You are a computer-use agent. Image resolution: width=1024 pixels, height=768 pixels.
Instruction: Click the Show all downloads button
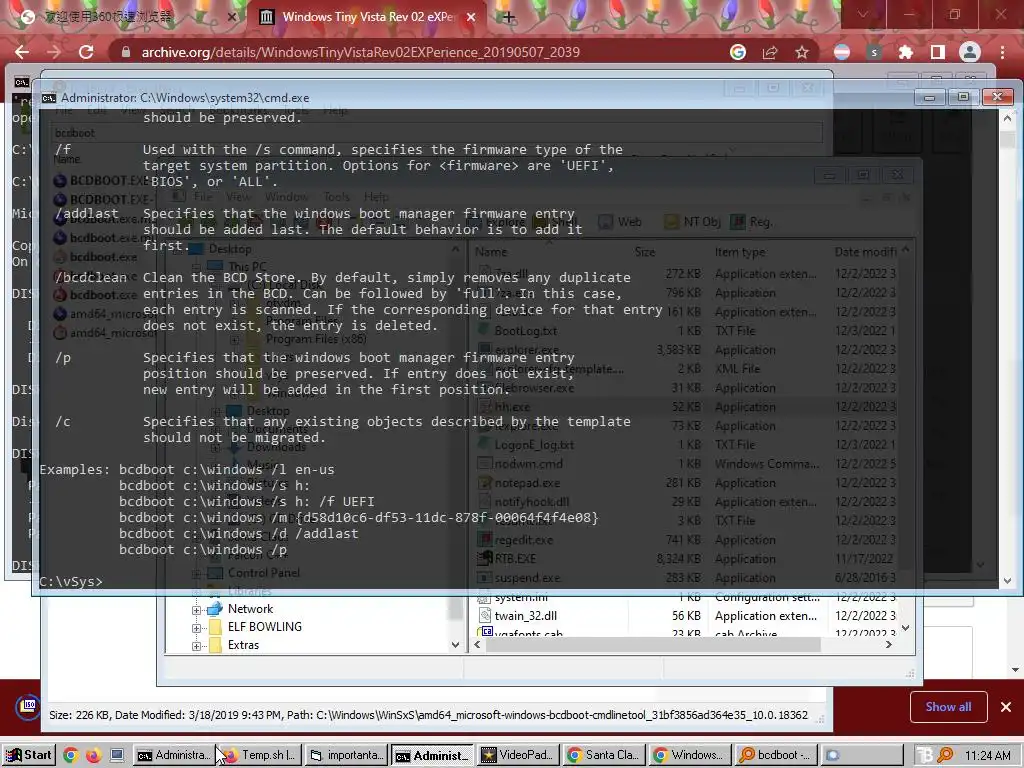(x=948, y=707)
